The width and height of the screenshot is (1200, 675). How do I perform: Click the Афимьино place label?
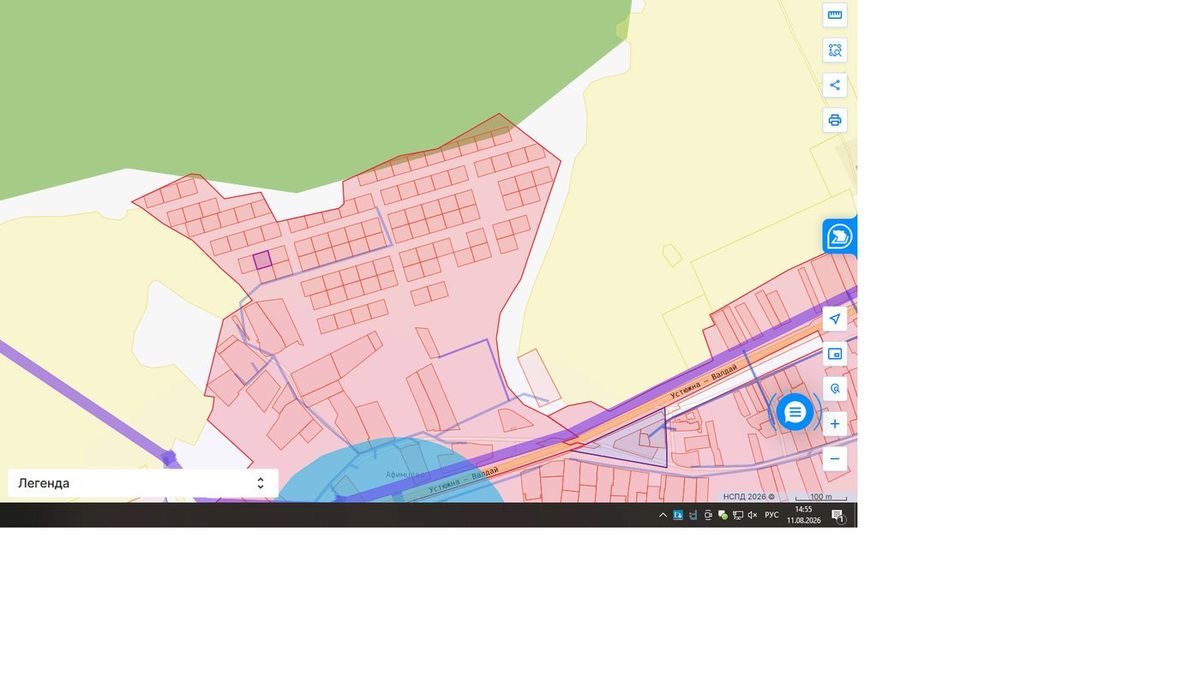pyautogui.click(x=407, y=474)
